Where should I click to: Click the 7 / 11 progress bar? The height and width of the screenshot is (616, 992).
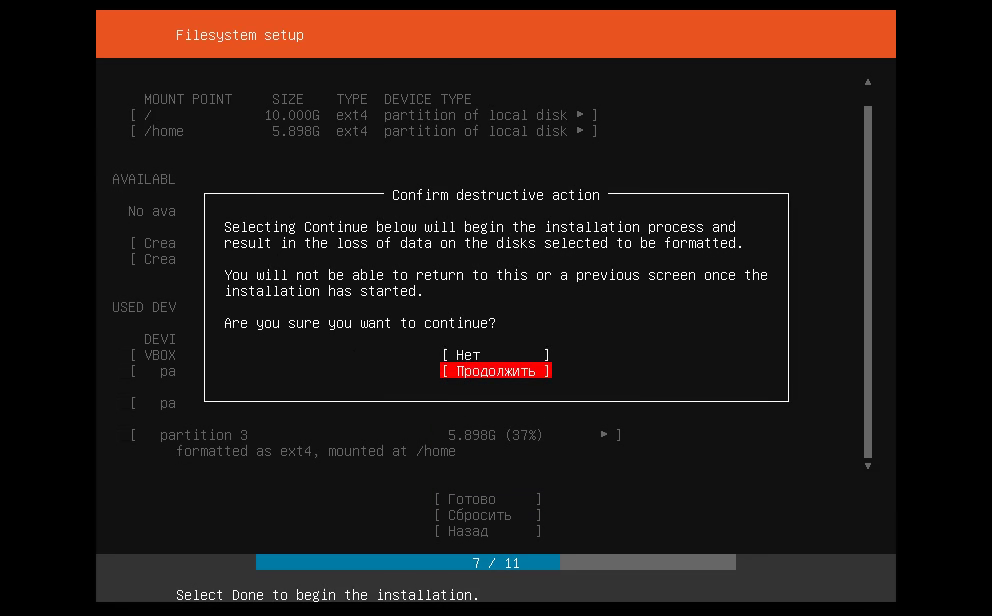pos(495,563)
